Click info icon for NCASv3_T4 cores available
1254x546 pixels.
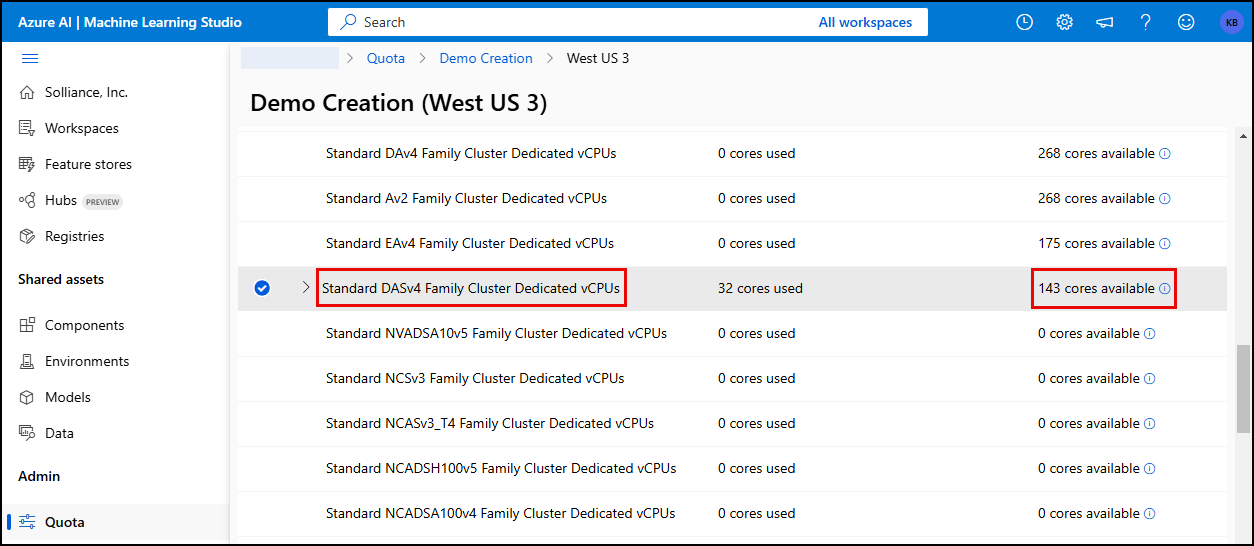point(1149,424)
